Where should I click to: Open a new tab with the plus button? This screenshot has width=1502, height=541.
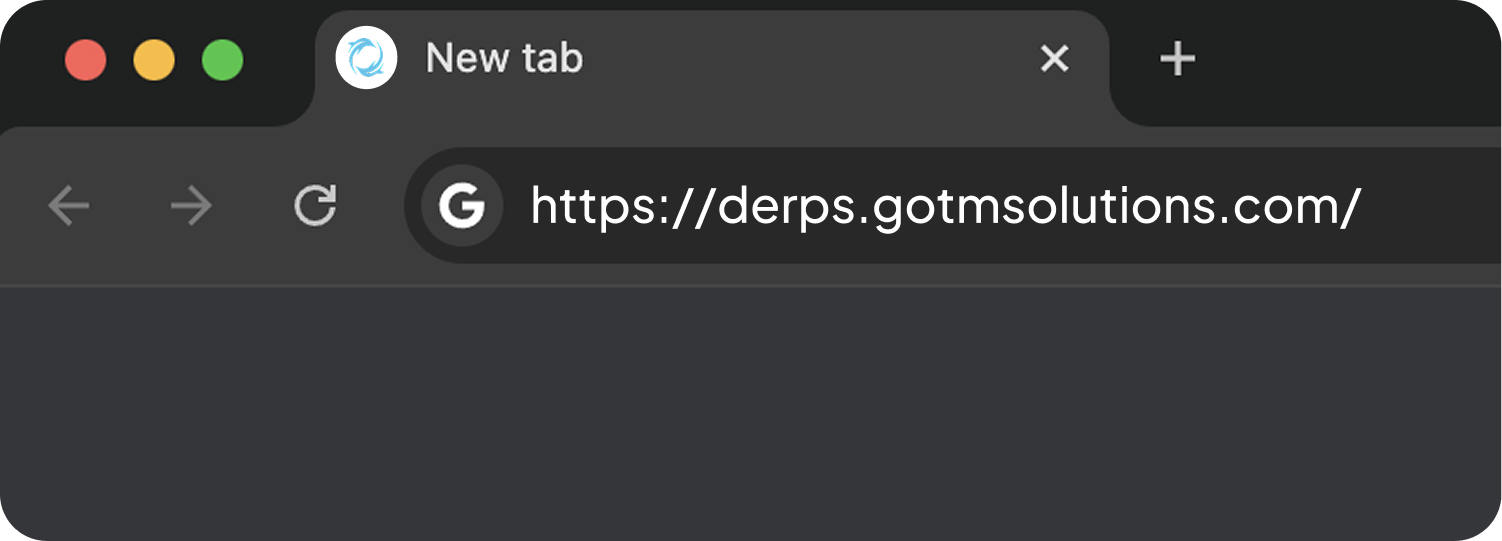[1177, 59]
